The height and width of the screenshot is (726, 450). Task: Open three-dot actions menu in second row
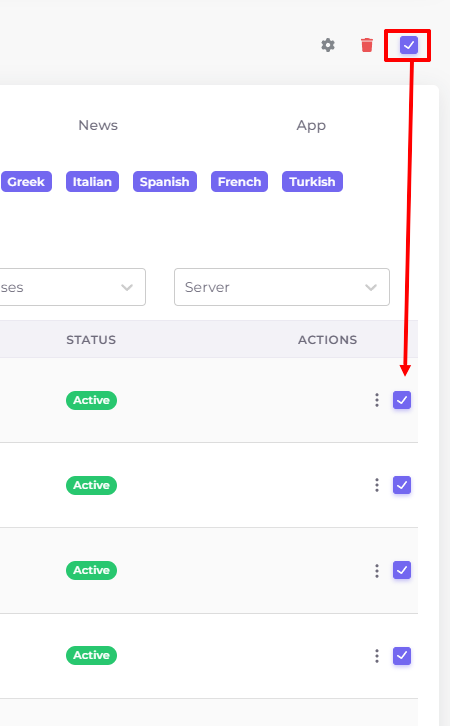pos(377,485)
